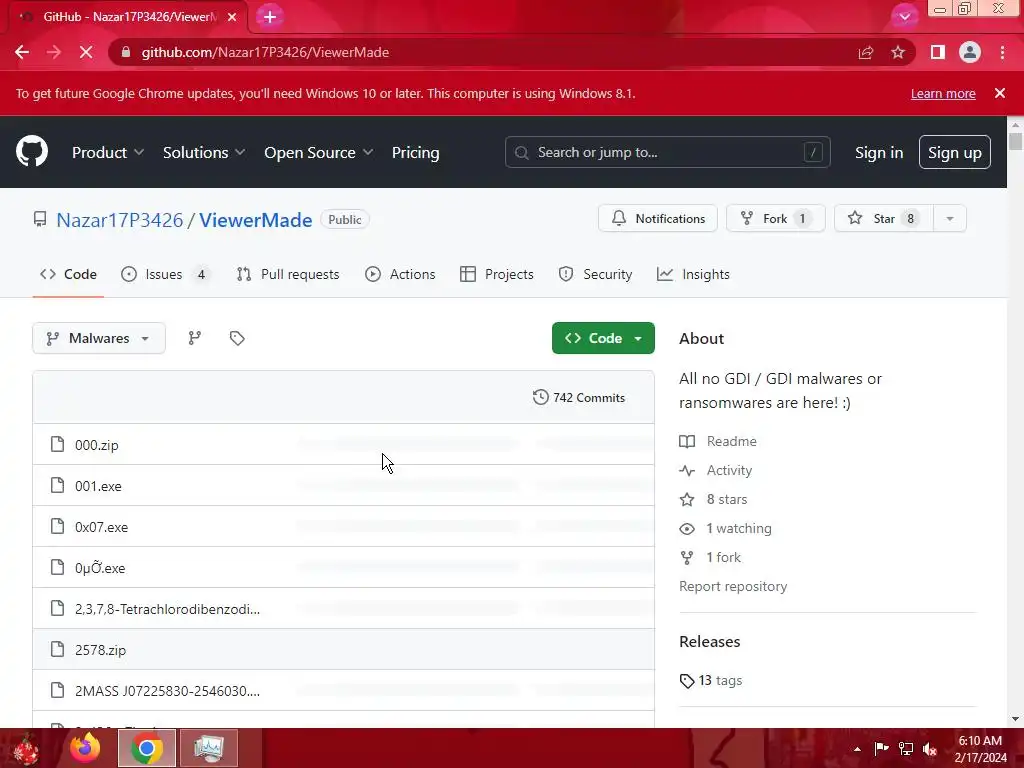Focus the Search or jump to field
This screenshot has height=768, width=1024.
click(667, 152)
